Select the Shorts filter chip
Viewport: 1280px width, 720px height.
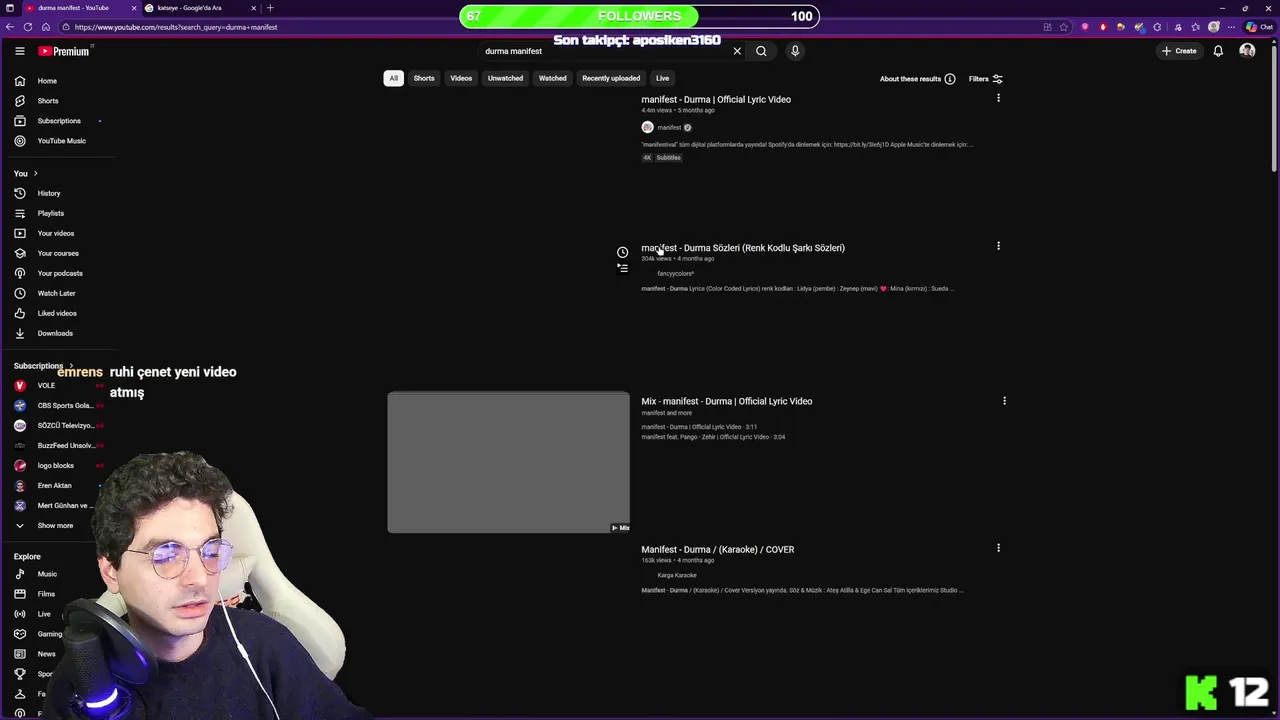pyautogui.click(x=424, y=78)
